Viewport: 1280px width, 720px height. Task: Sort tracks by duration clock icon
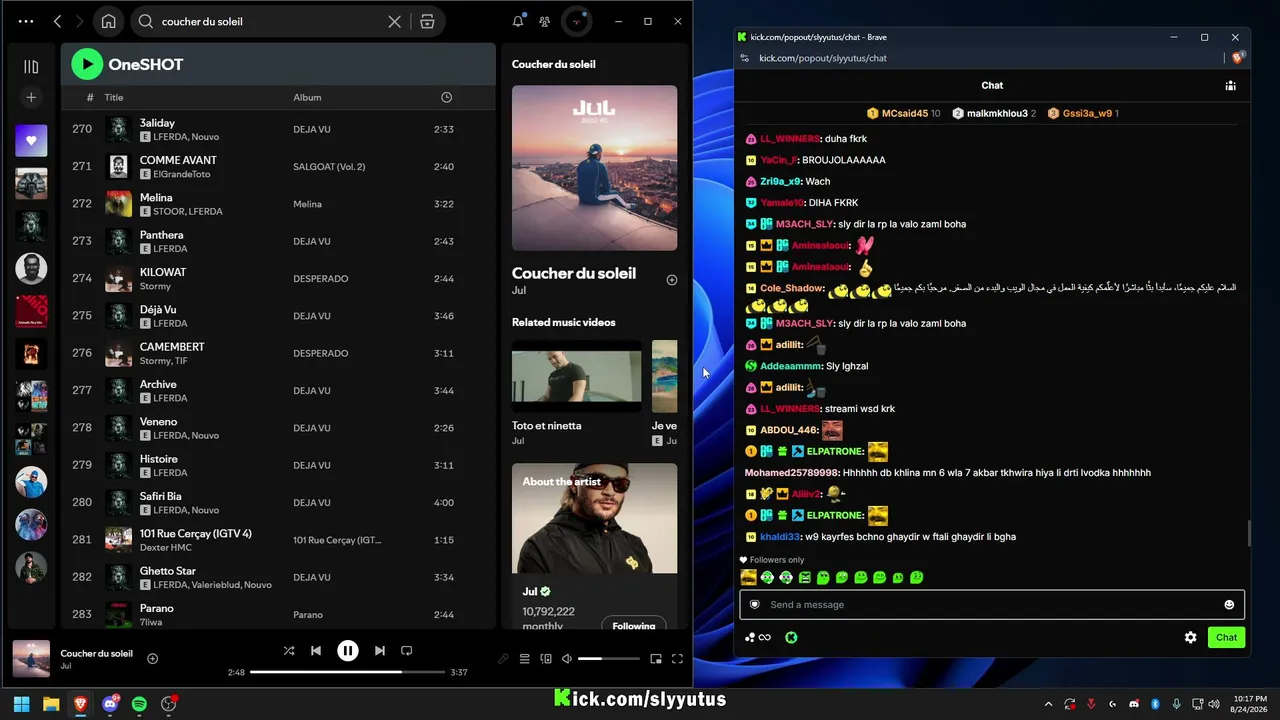446,97
